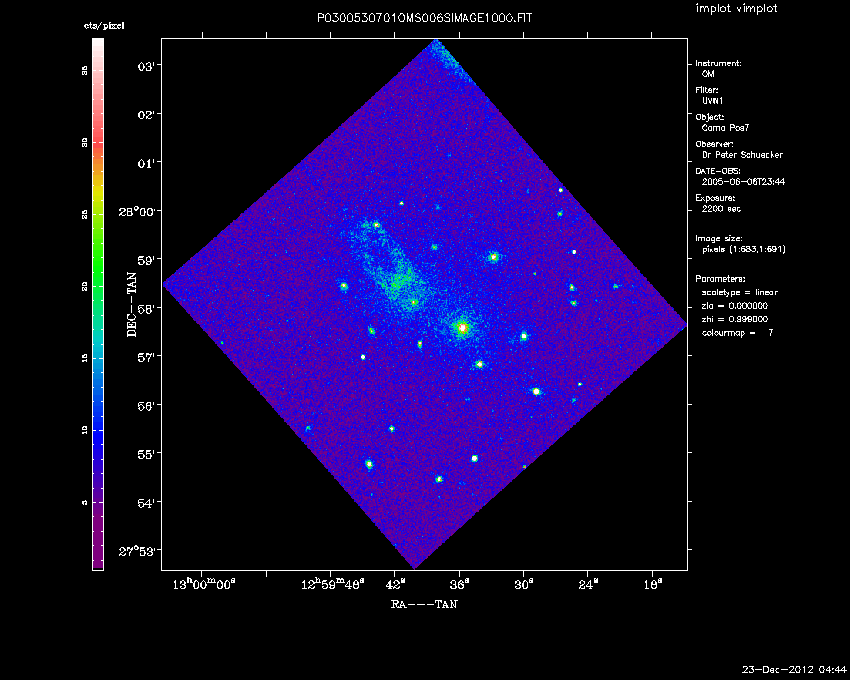Screen dimensions: 850x680
Task: Click the 03' declination tick label
Action: pyautogui.click(x=147, y=66)
